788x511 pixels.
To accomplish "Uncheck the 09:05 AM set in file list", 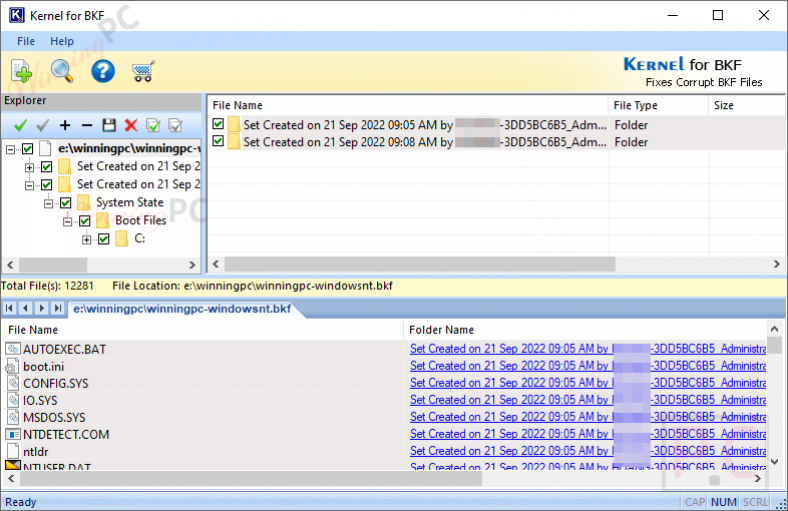I will tap(218, 124).
